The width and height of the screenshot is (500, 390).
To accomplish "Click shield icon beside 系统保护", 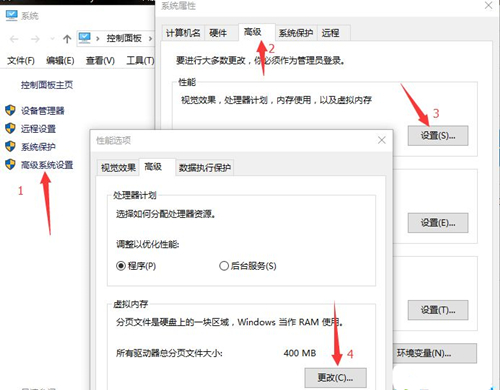I will pos(10,146).
